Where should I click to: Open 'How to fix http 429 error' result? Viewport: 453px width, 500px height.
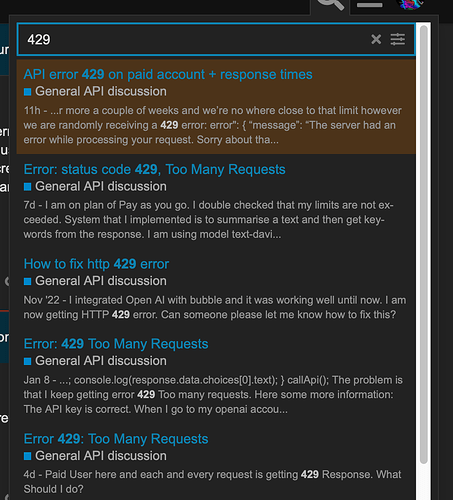coord(96,264)
